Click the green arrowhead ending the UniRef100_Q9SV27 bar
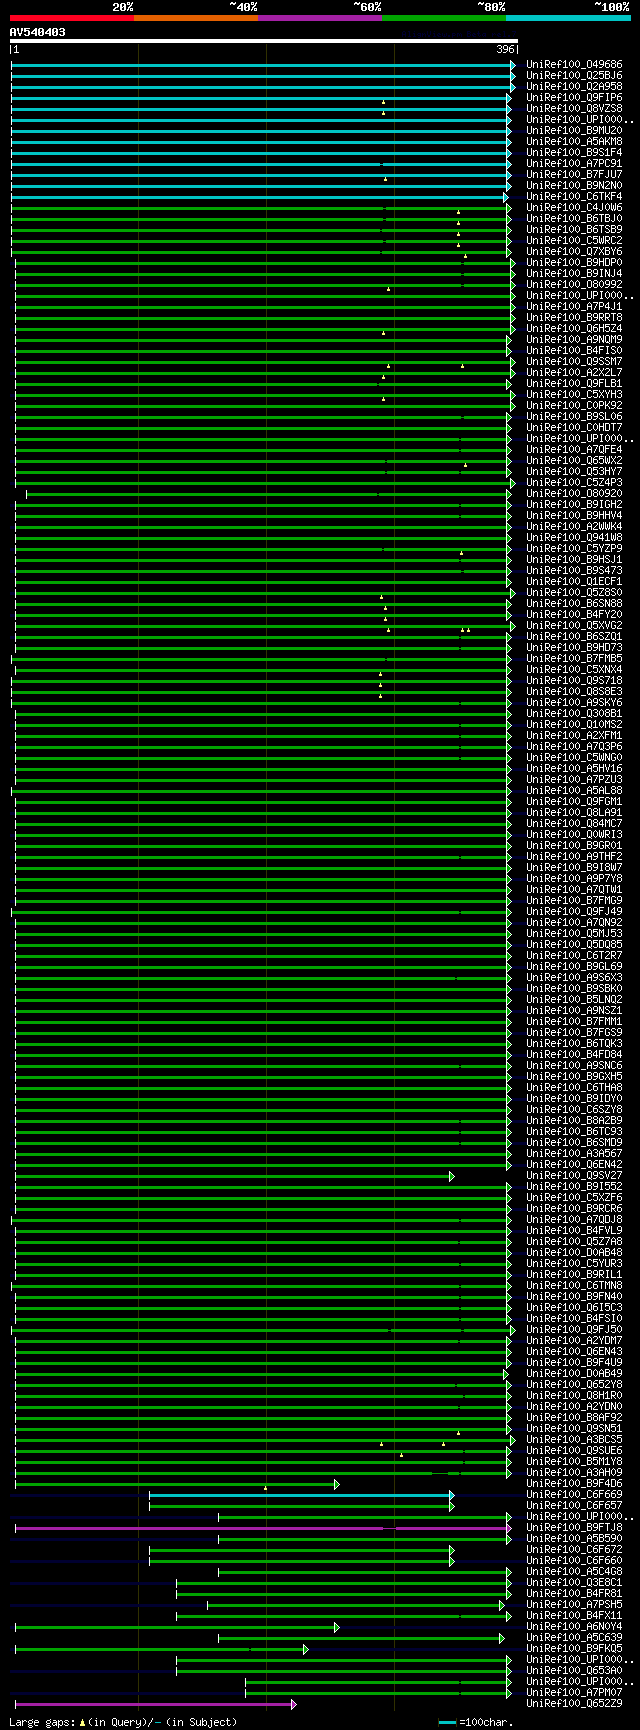This screenshot has height=1730, width=640. pyautogui.click(x=452, y=1176)
